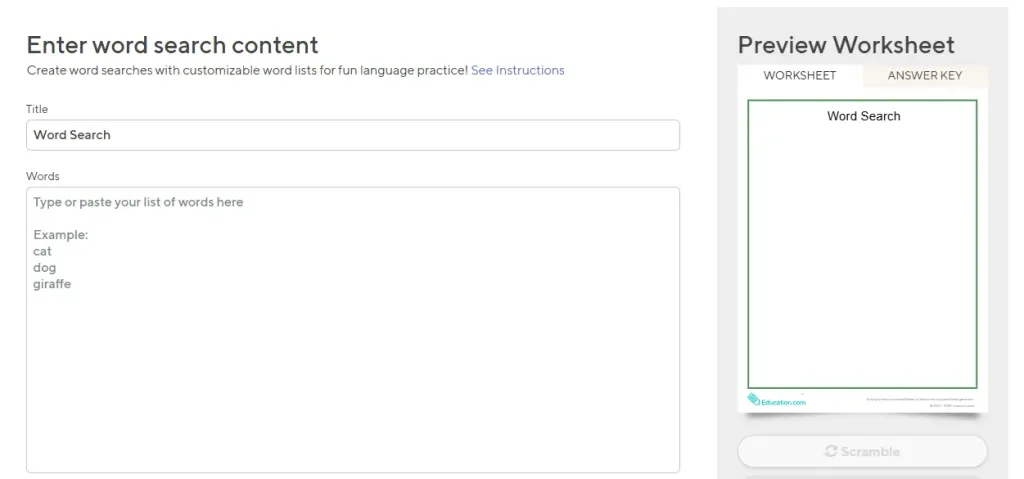1024x479 pixels.
Task: Focus the Title input containing Word Search
Action: click(x=352, y=135)
